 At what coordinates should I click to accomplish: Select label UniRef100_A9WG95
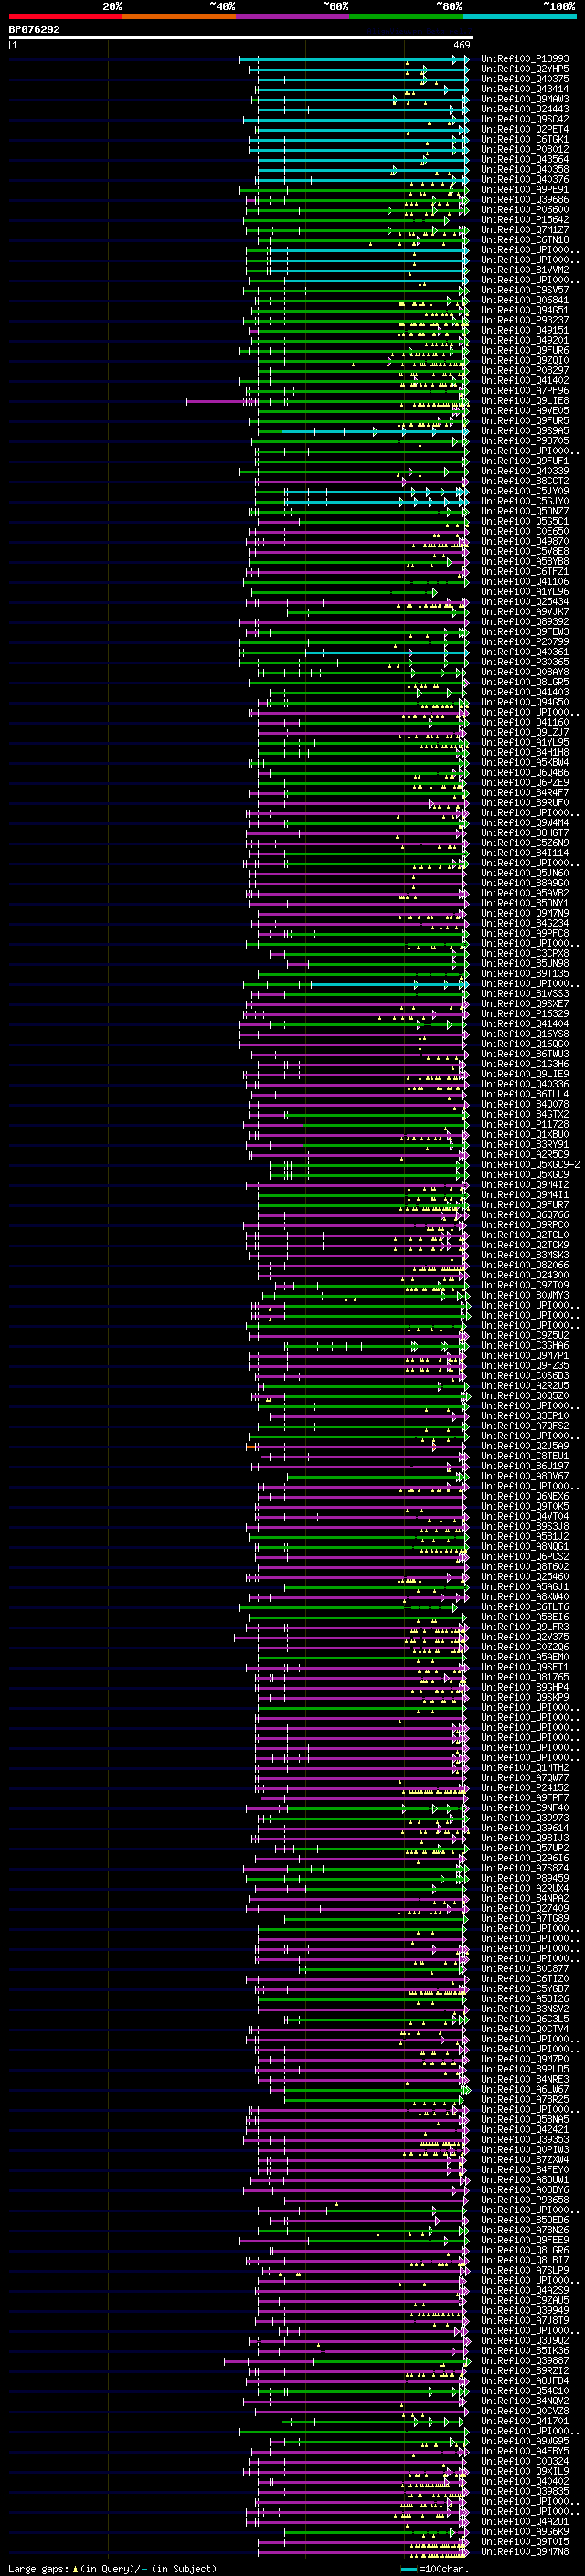pos(524,2440)
